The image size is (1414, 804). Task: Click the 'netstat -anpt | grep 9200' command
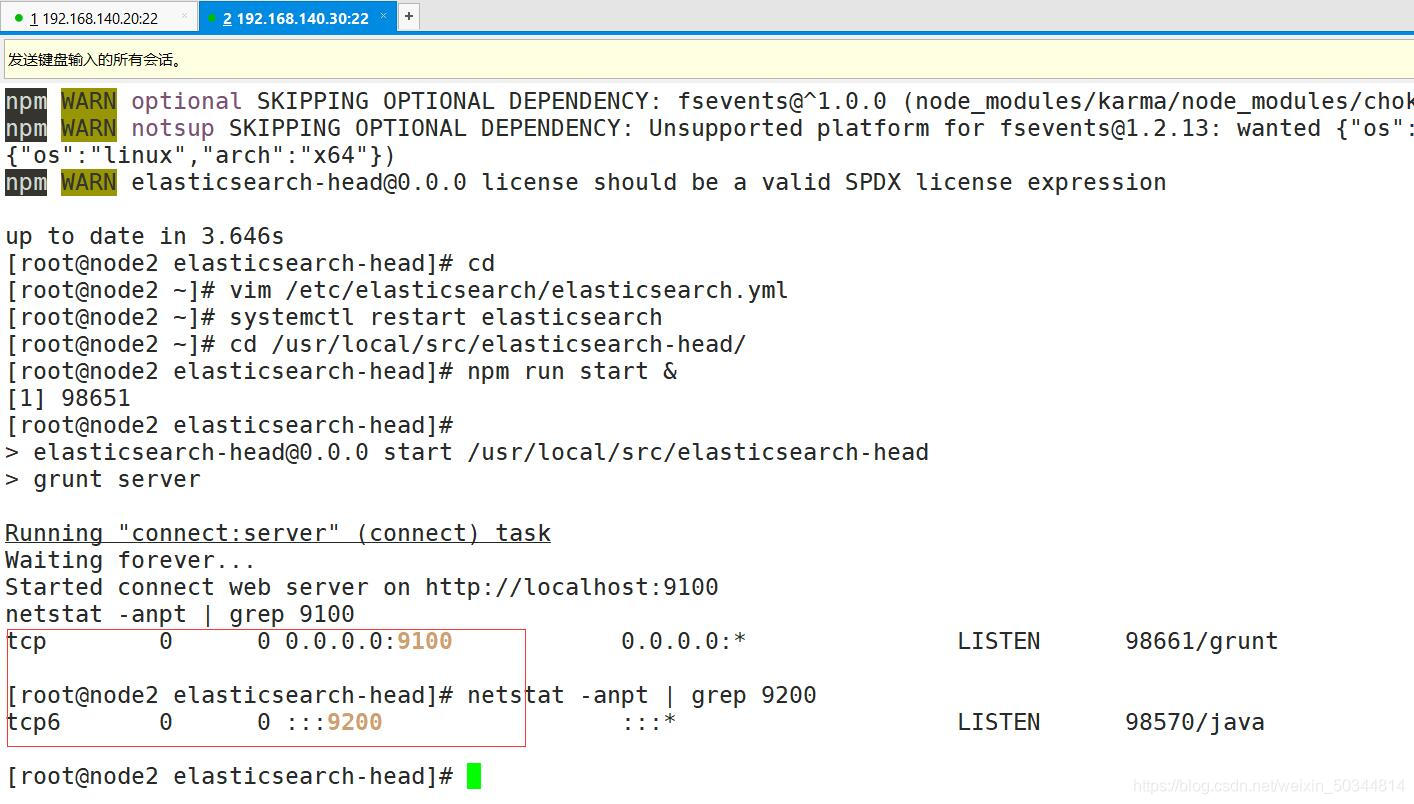(x=642, y=695)
